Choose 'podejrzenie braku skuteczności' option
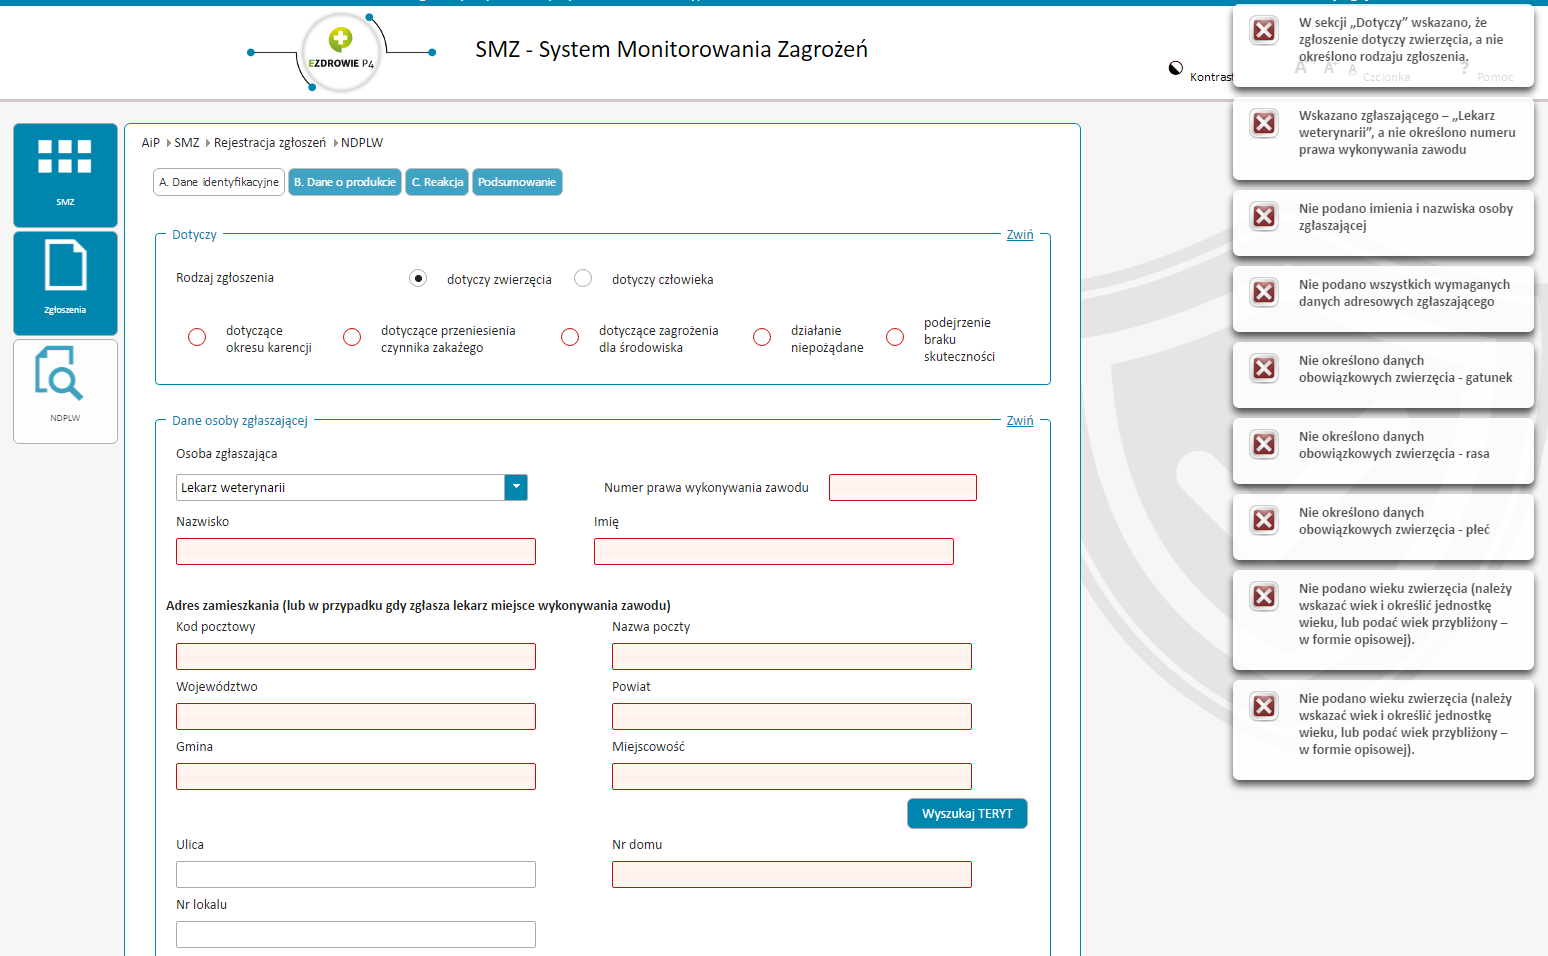1548x956 pixels. click(x=895, y=337)
